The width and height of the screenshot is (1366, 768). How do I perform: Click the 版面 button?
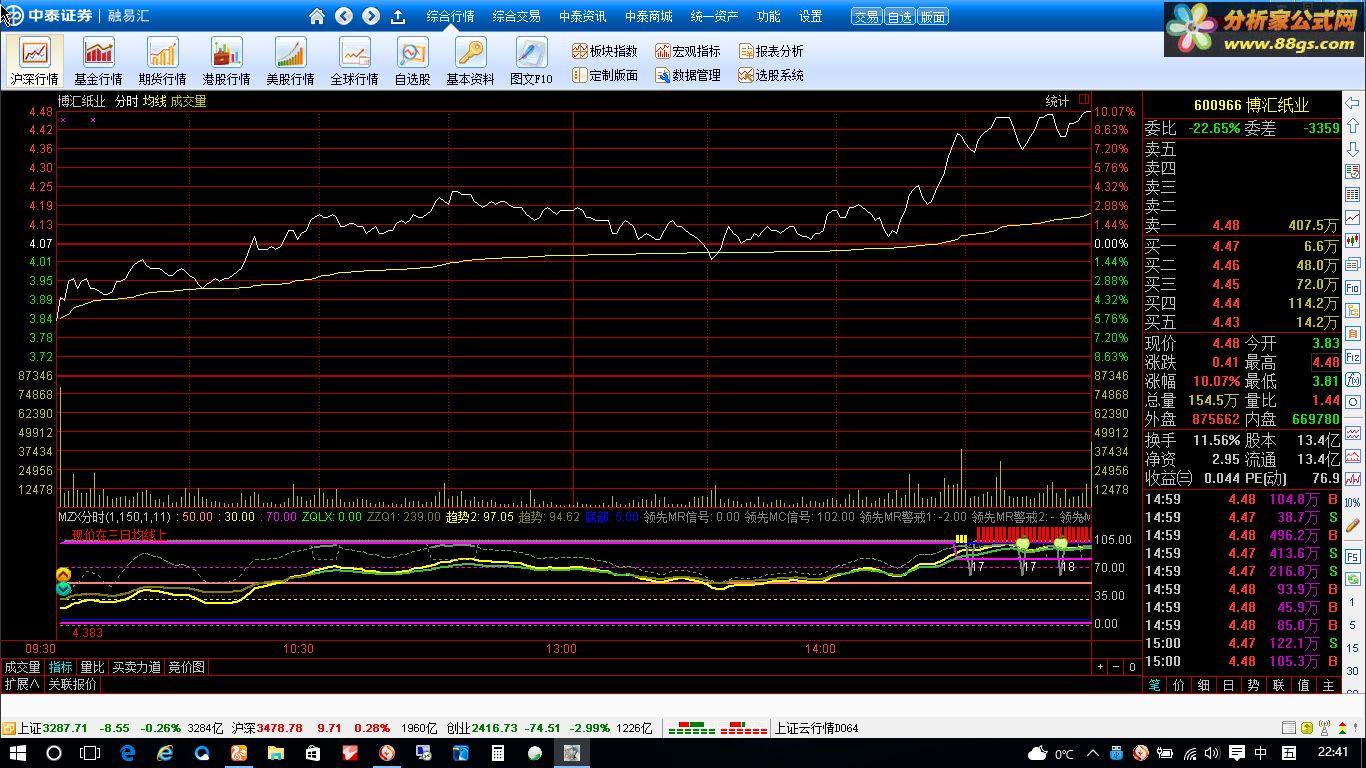(x=932, y=17)
